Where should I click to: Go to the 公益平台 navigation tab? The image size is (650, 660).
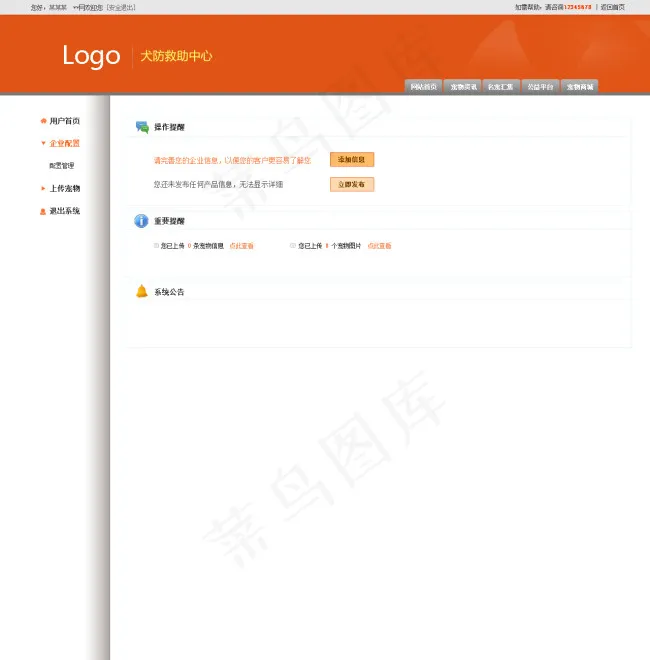pos(540,87)
